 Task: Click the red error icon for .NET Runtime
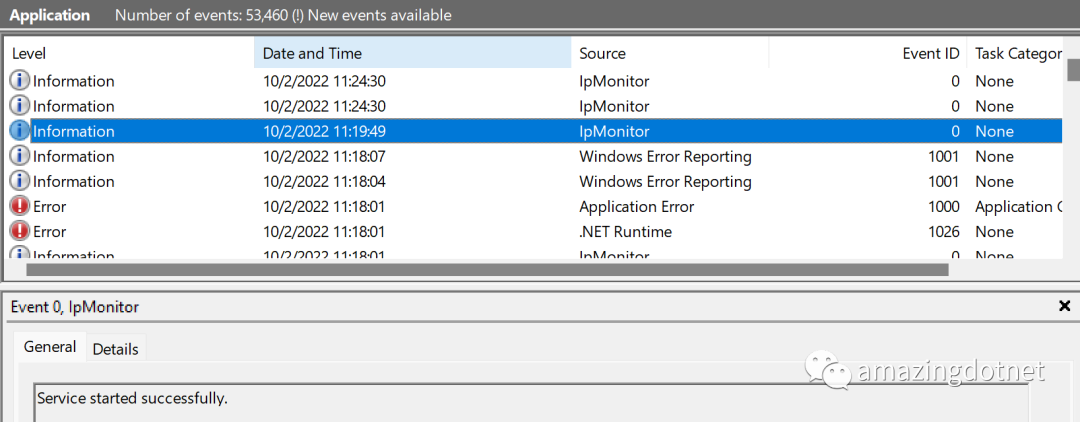[x=19, y=231]
